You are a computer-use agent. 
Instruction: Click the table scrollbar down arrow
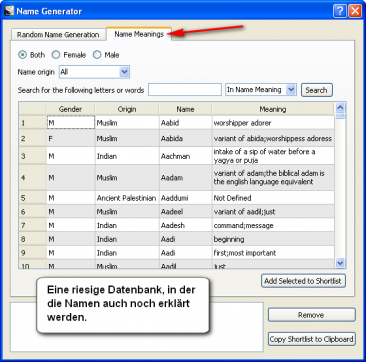pyautogui.click(x=340, y=263)
